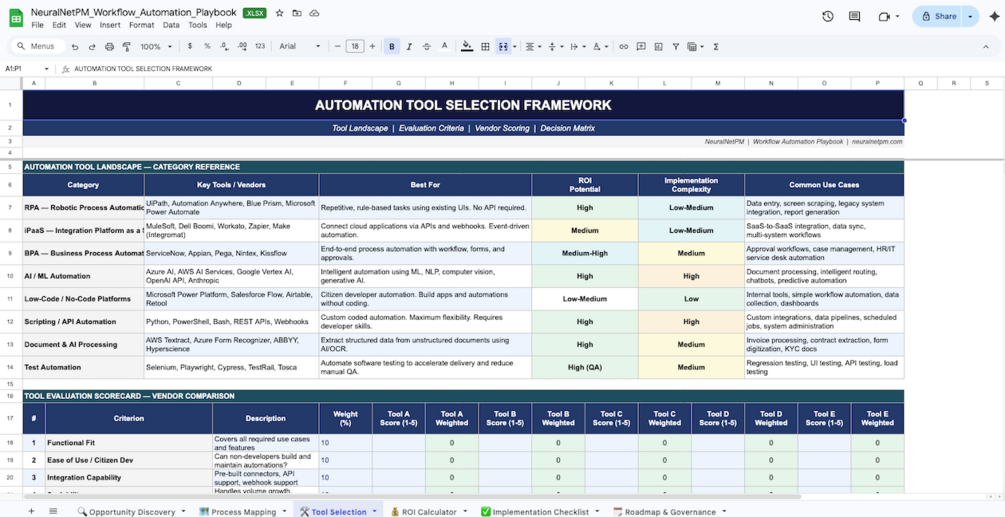Toggle italic formatting
Screen dimensions: 1005x517
410,47
